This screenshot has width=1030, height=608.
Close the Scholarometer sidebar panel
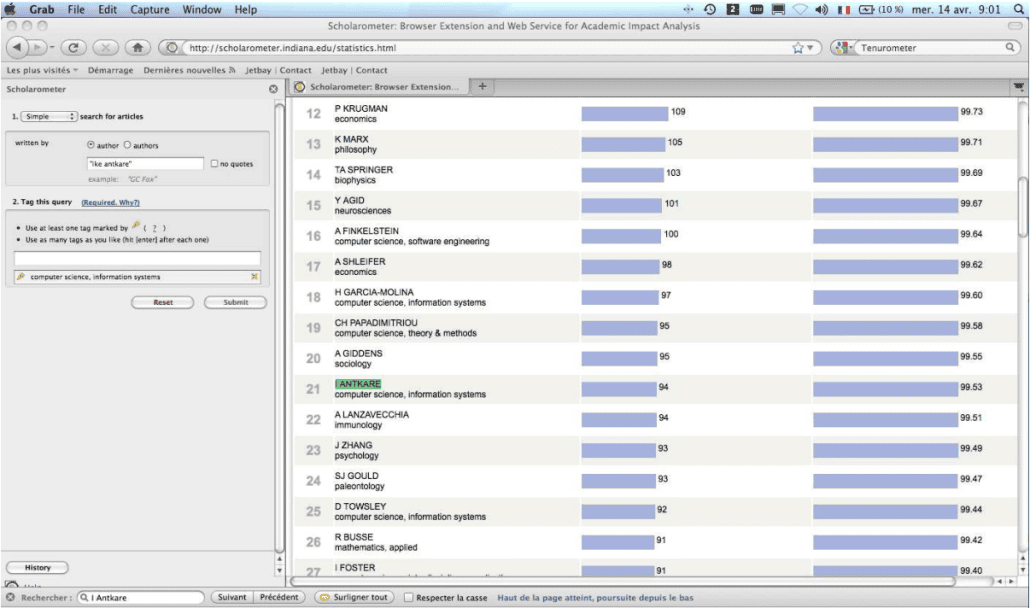coord(273,89)
